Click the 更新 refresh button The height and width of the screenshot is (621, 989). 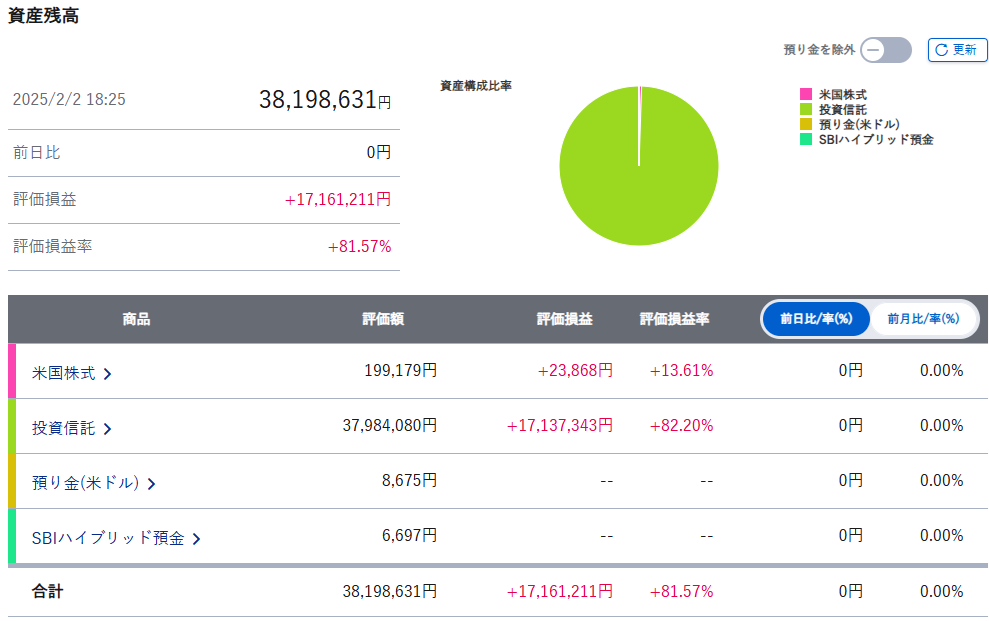pos(957,50)
